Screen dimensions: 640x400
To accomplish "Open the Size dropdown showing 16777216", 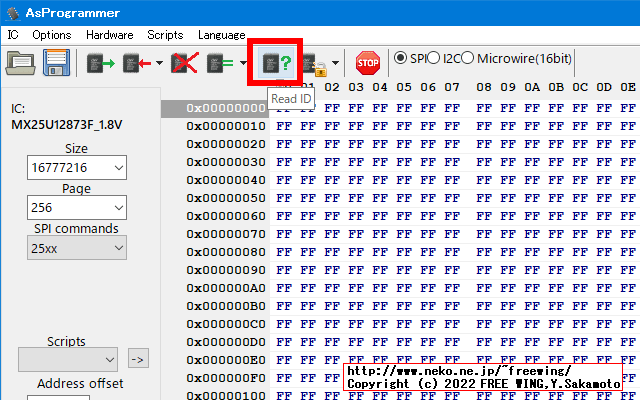I will (77, 167).
